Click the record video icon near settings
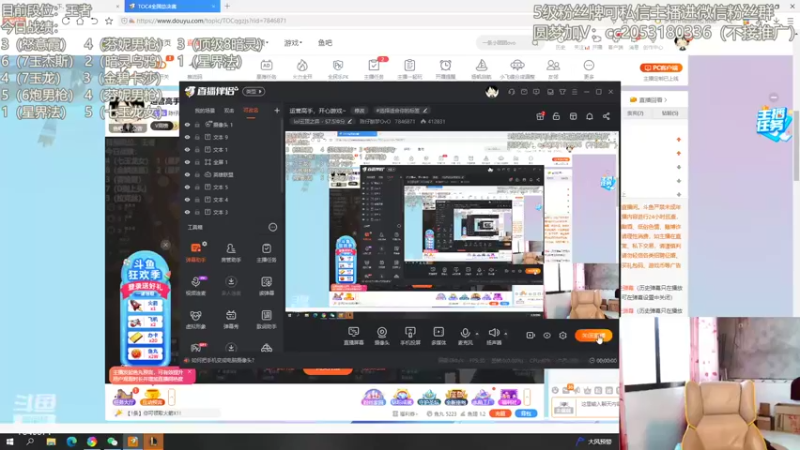 pyautogui.click(x=530, y=335)
